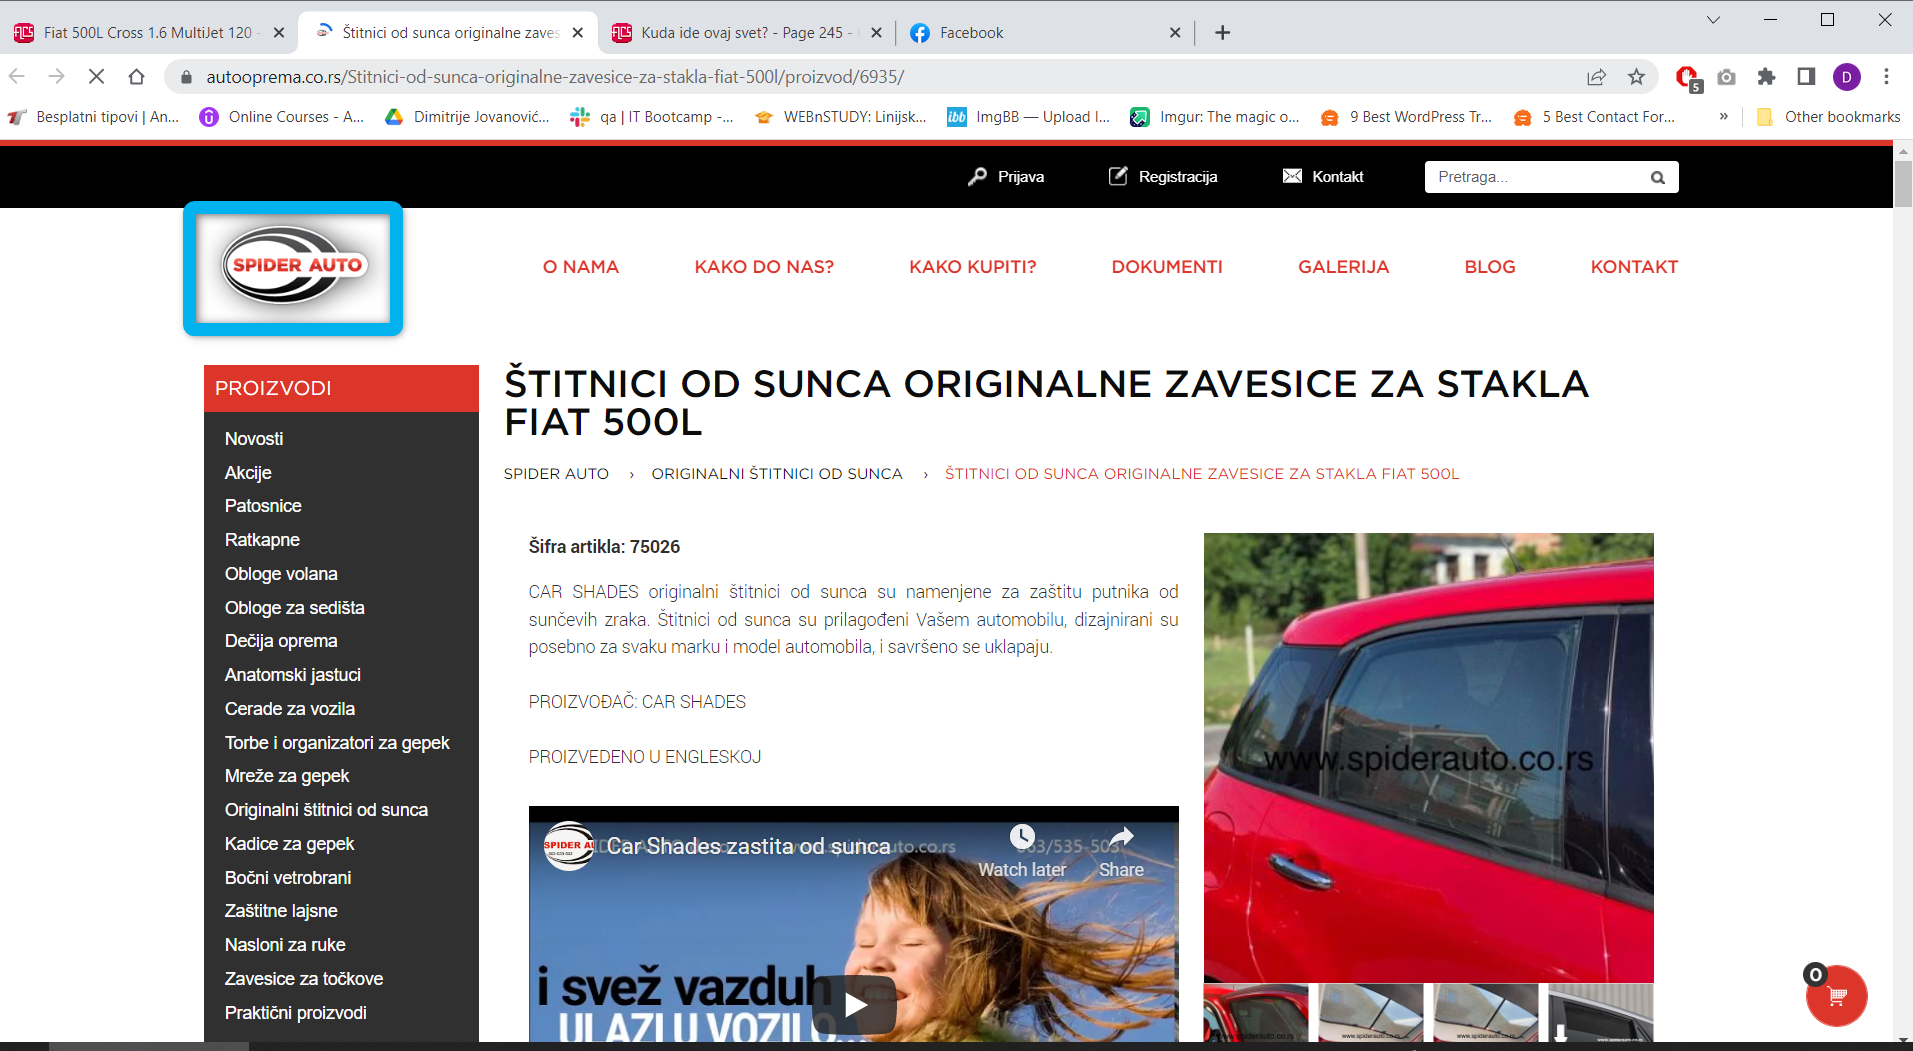Open GALERIJA menu item
The width and height of the screenshot is (1913, 1051).
click(x=1344, y=267)
